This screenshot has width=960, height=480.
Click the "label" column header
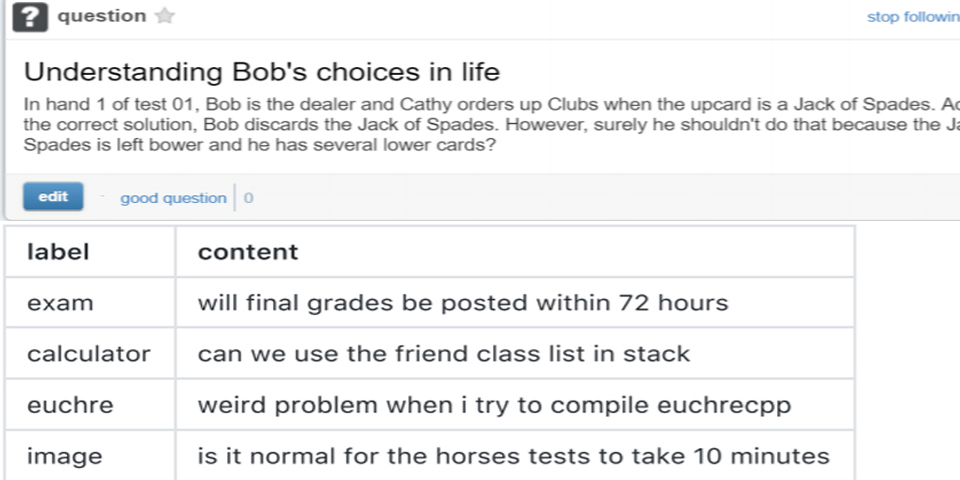58,252
